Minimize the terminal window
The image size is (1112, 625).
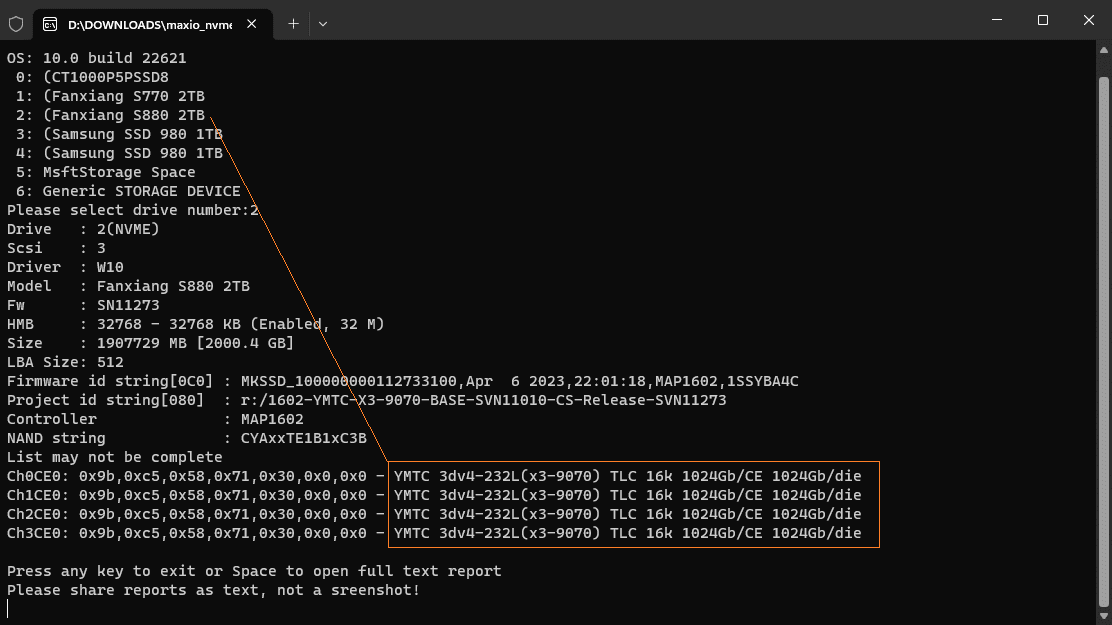[x=996, y=20]
